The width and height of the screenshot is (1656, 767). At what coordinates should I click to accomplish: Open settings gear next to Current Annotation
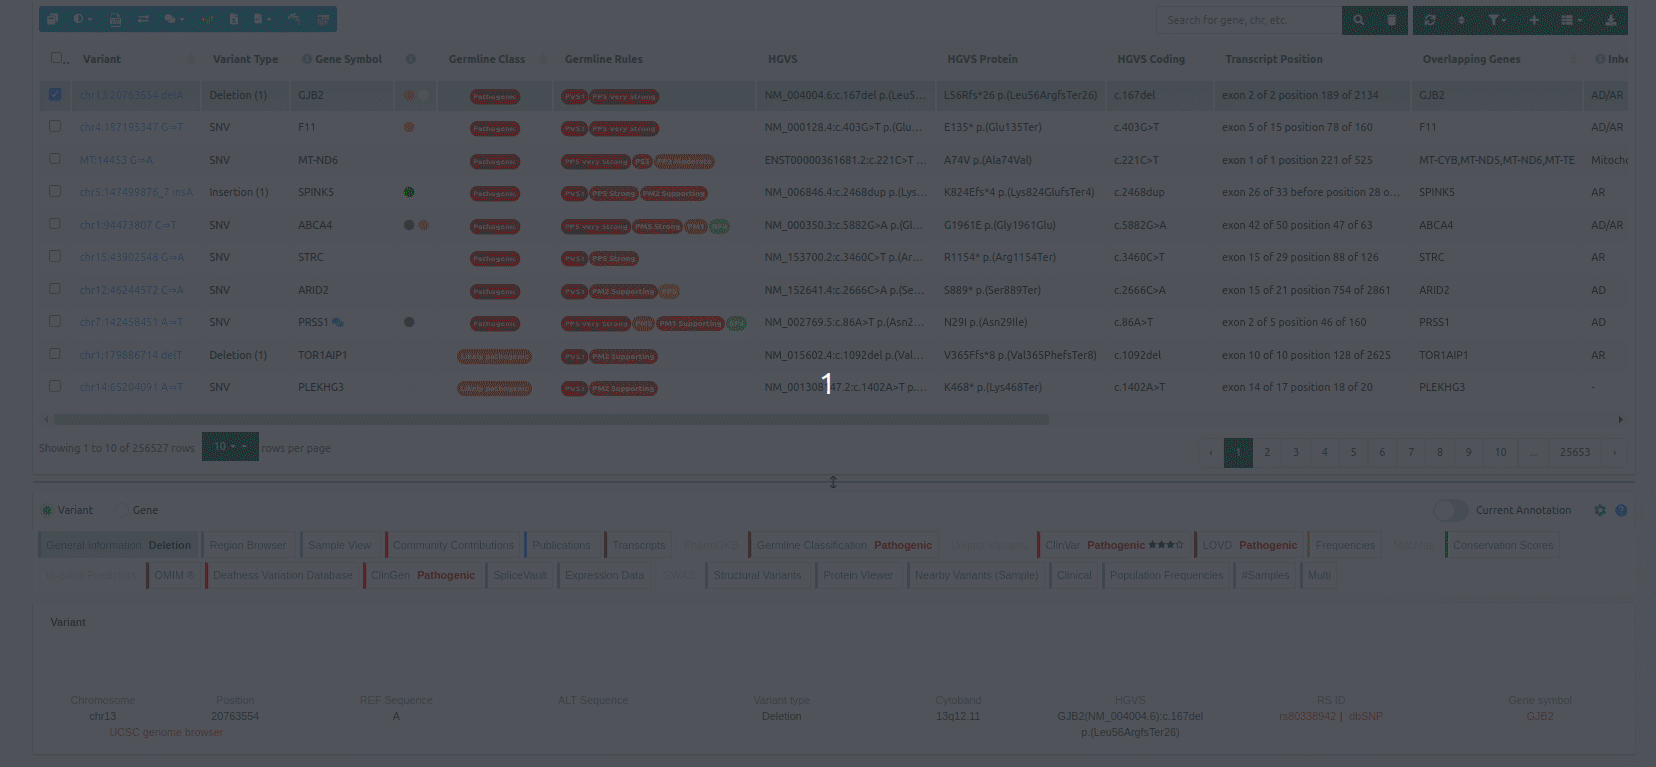1600,510
